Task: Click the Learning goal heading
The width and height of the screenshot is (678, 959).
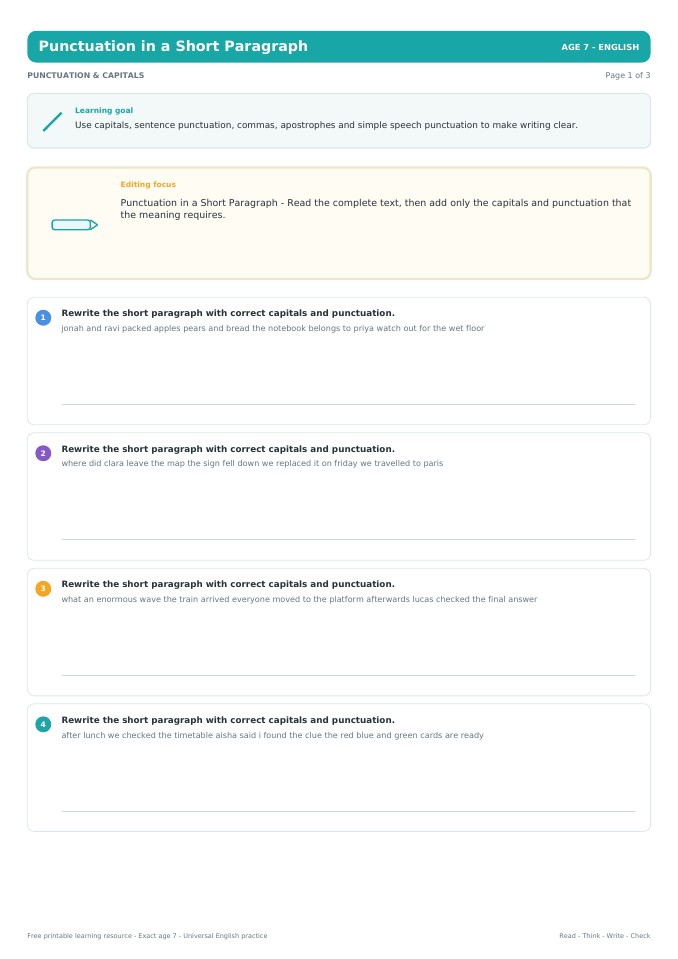Action: [x=104, y=111]
